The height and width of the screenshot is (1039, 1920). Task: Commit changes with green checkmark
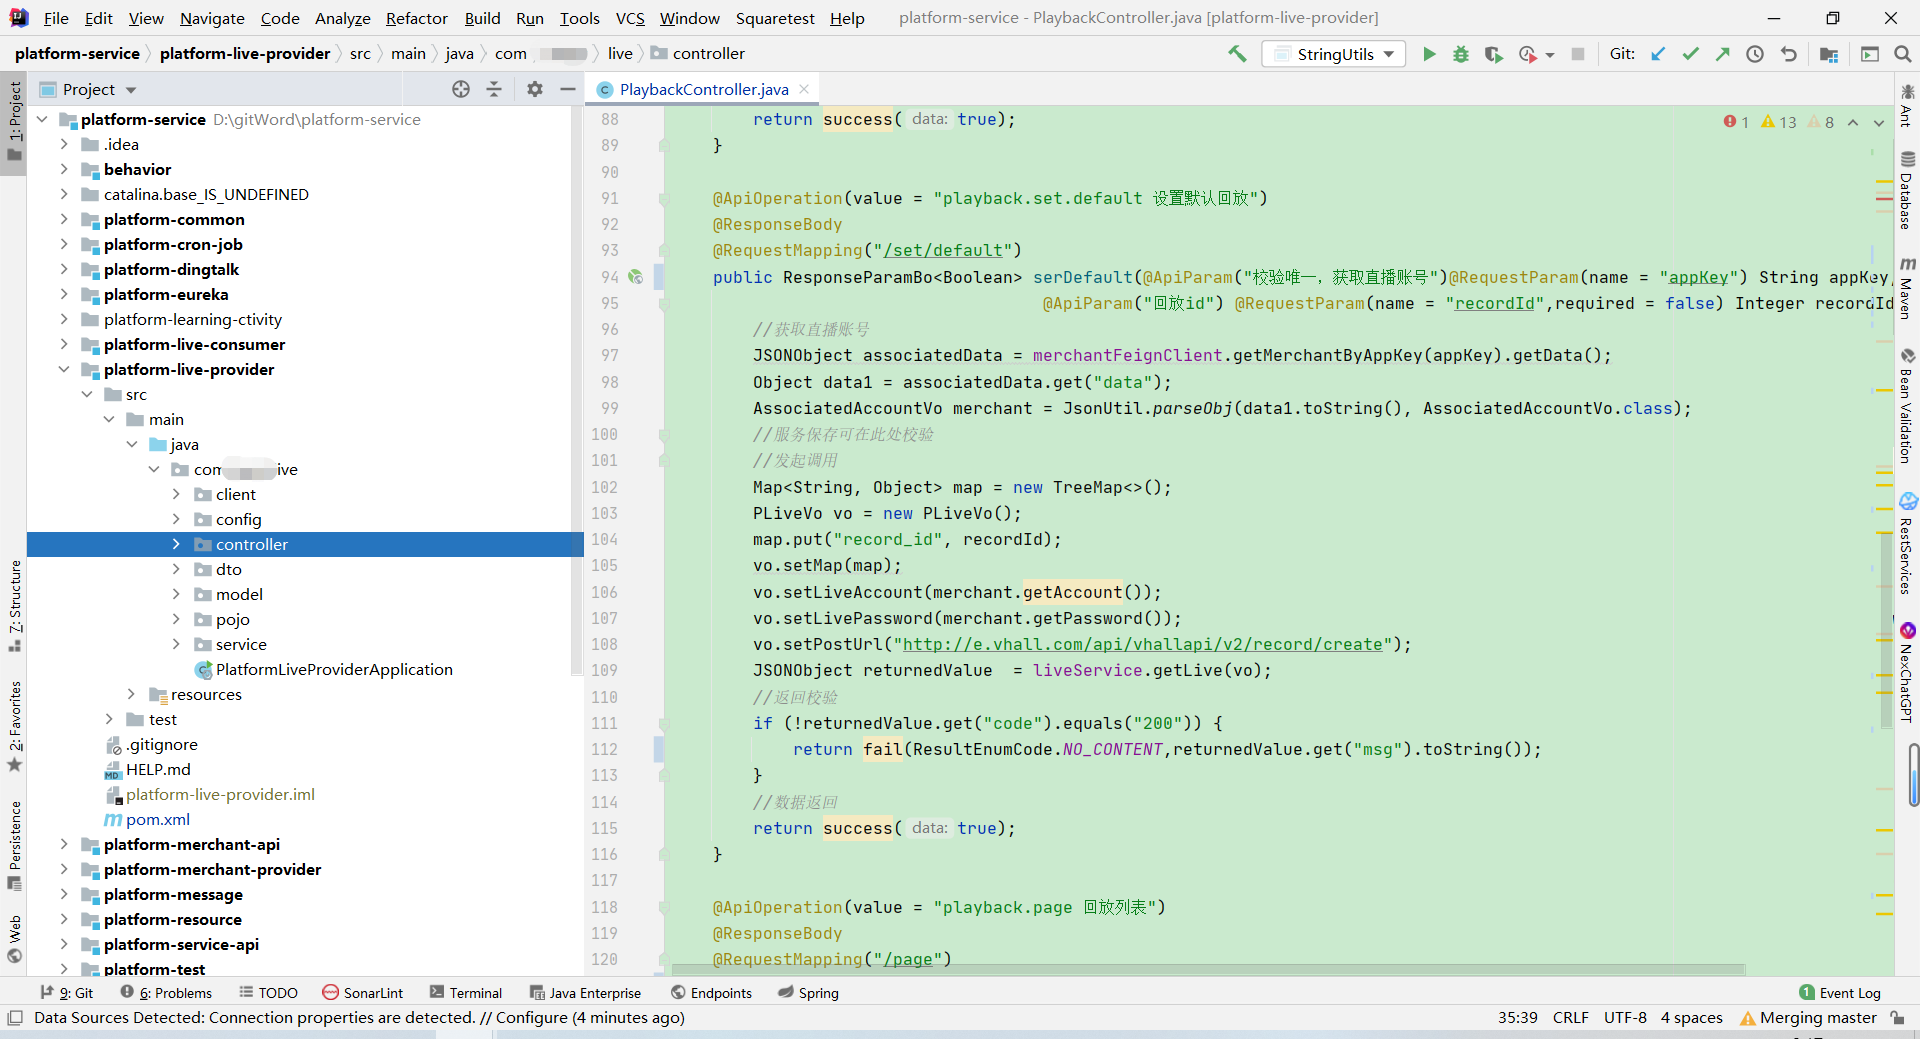(1690, 54)
